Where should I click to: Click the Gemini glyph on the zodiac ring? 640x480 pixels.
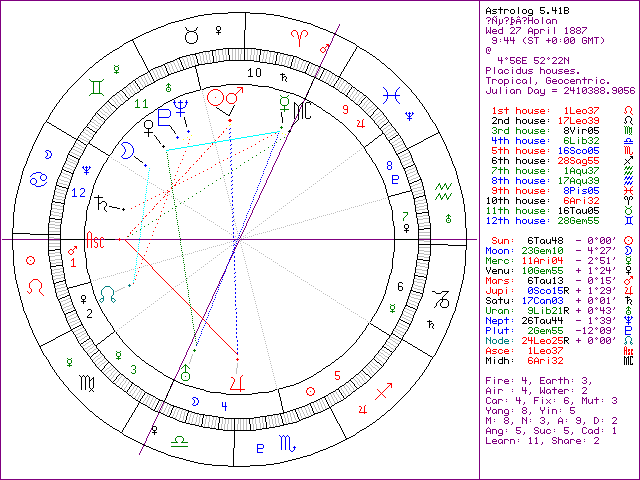pyautogui.click(x=96, y=88)
